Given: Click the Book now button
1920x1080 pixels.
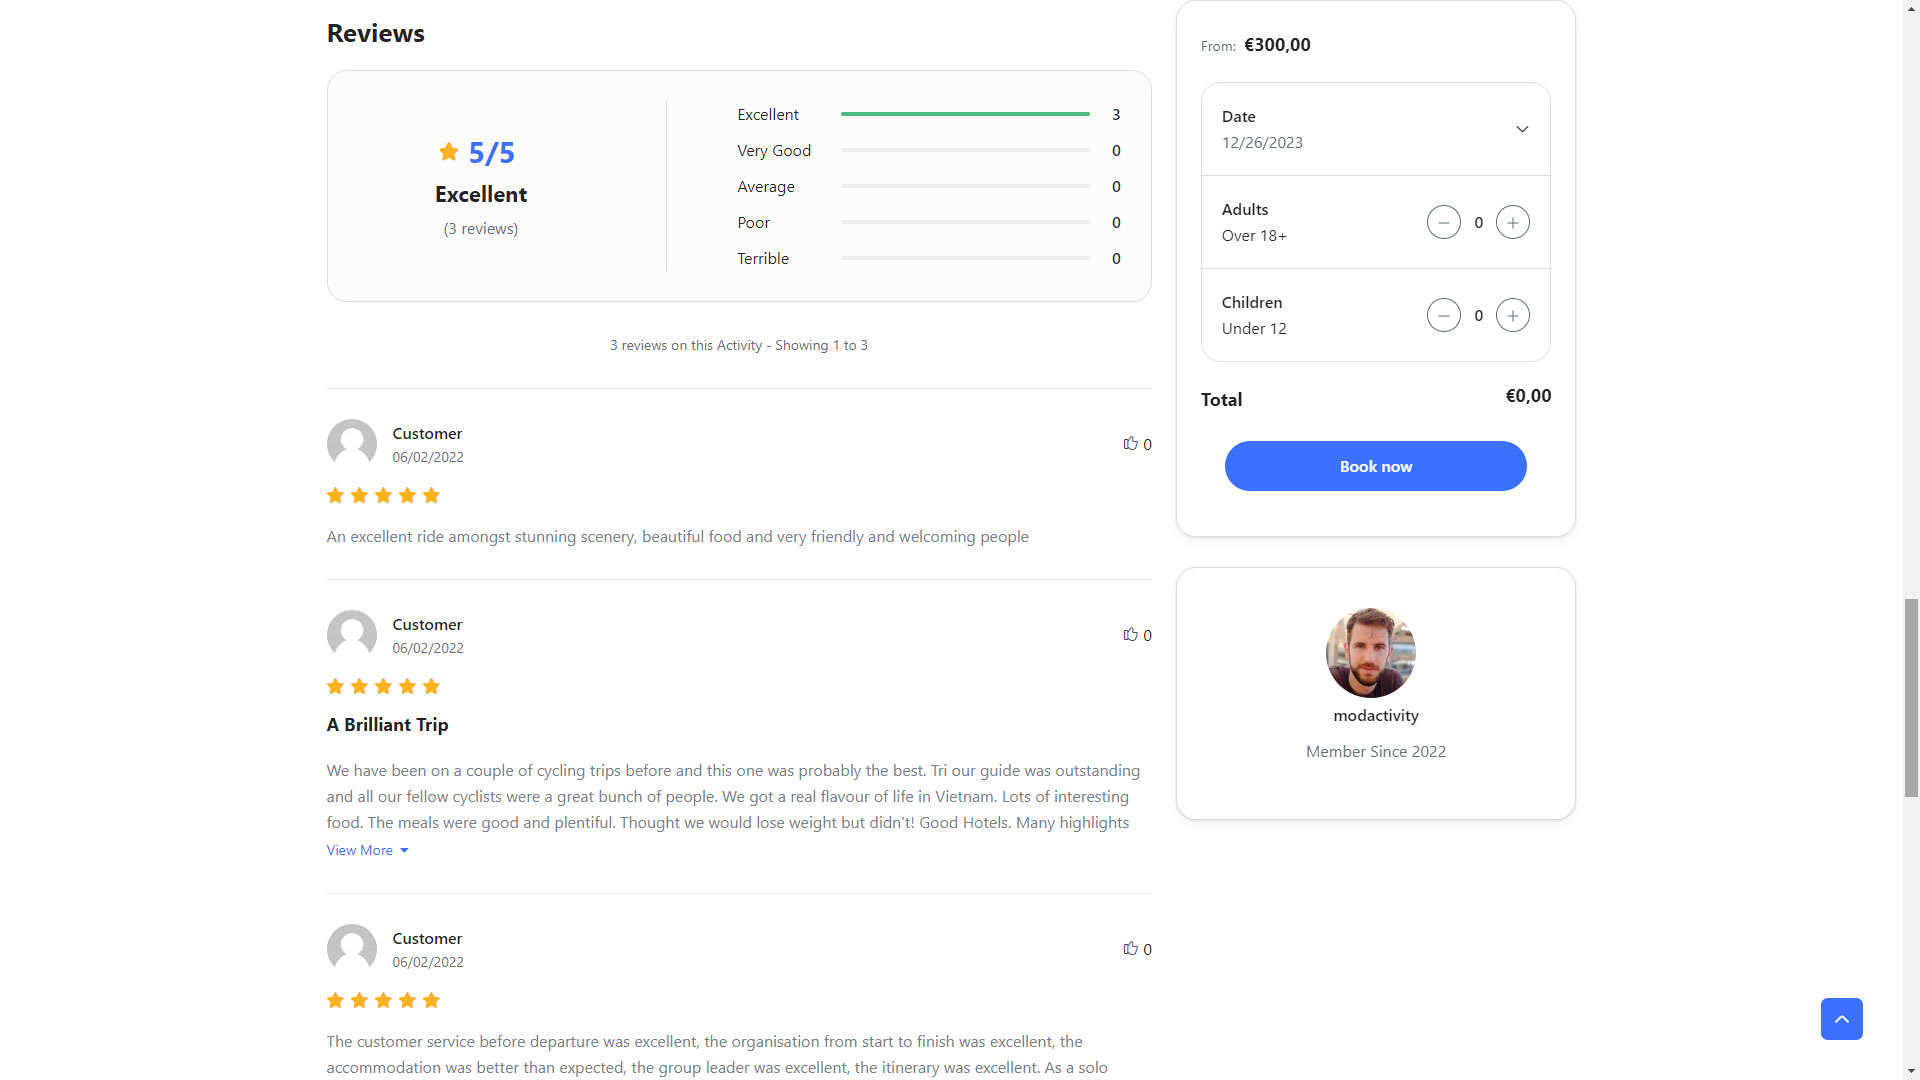Looking at the screenshot, I should (1375, 466).
